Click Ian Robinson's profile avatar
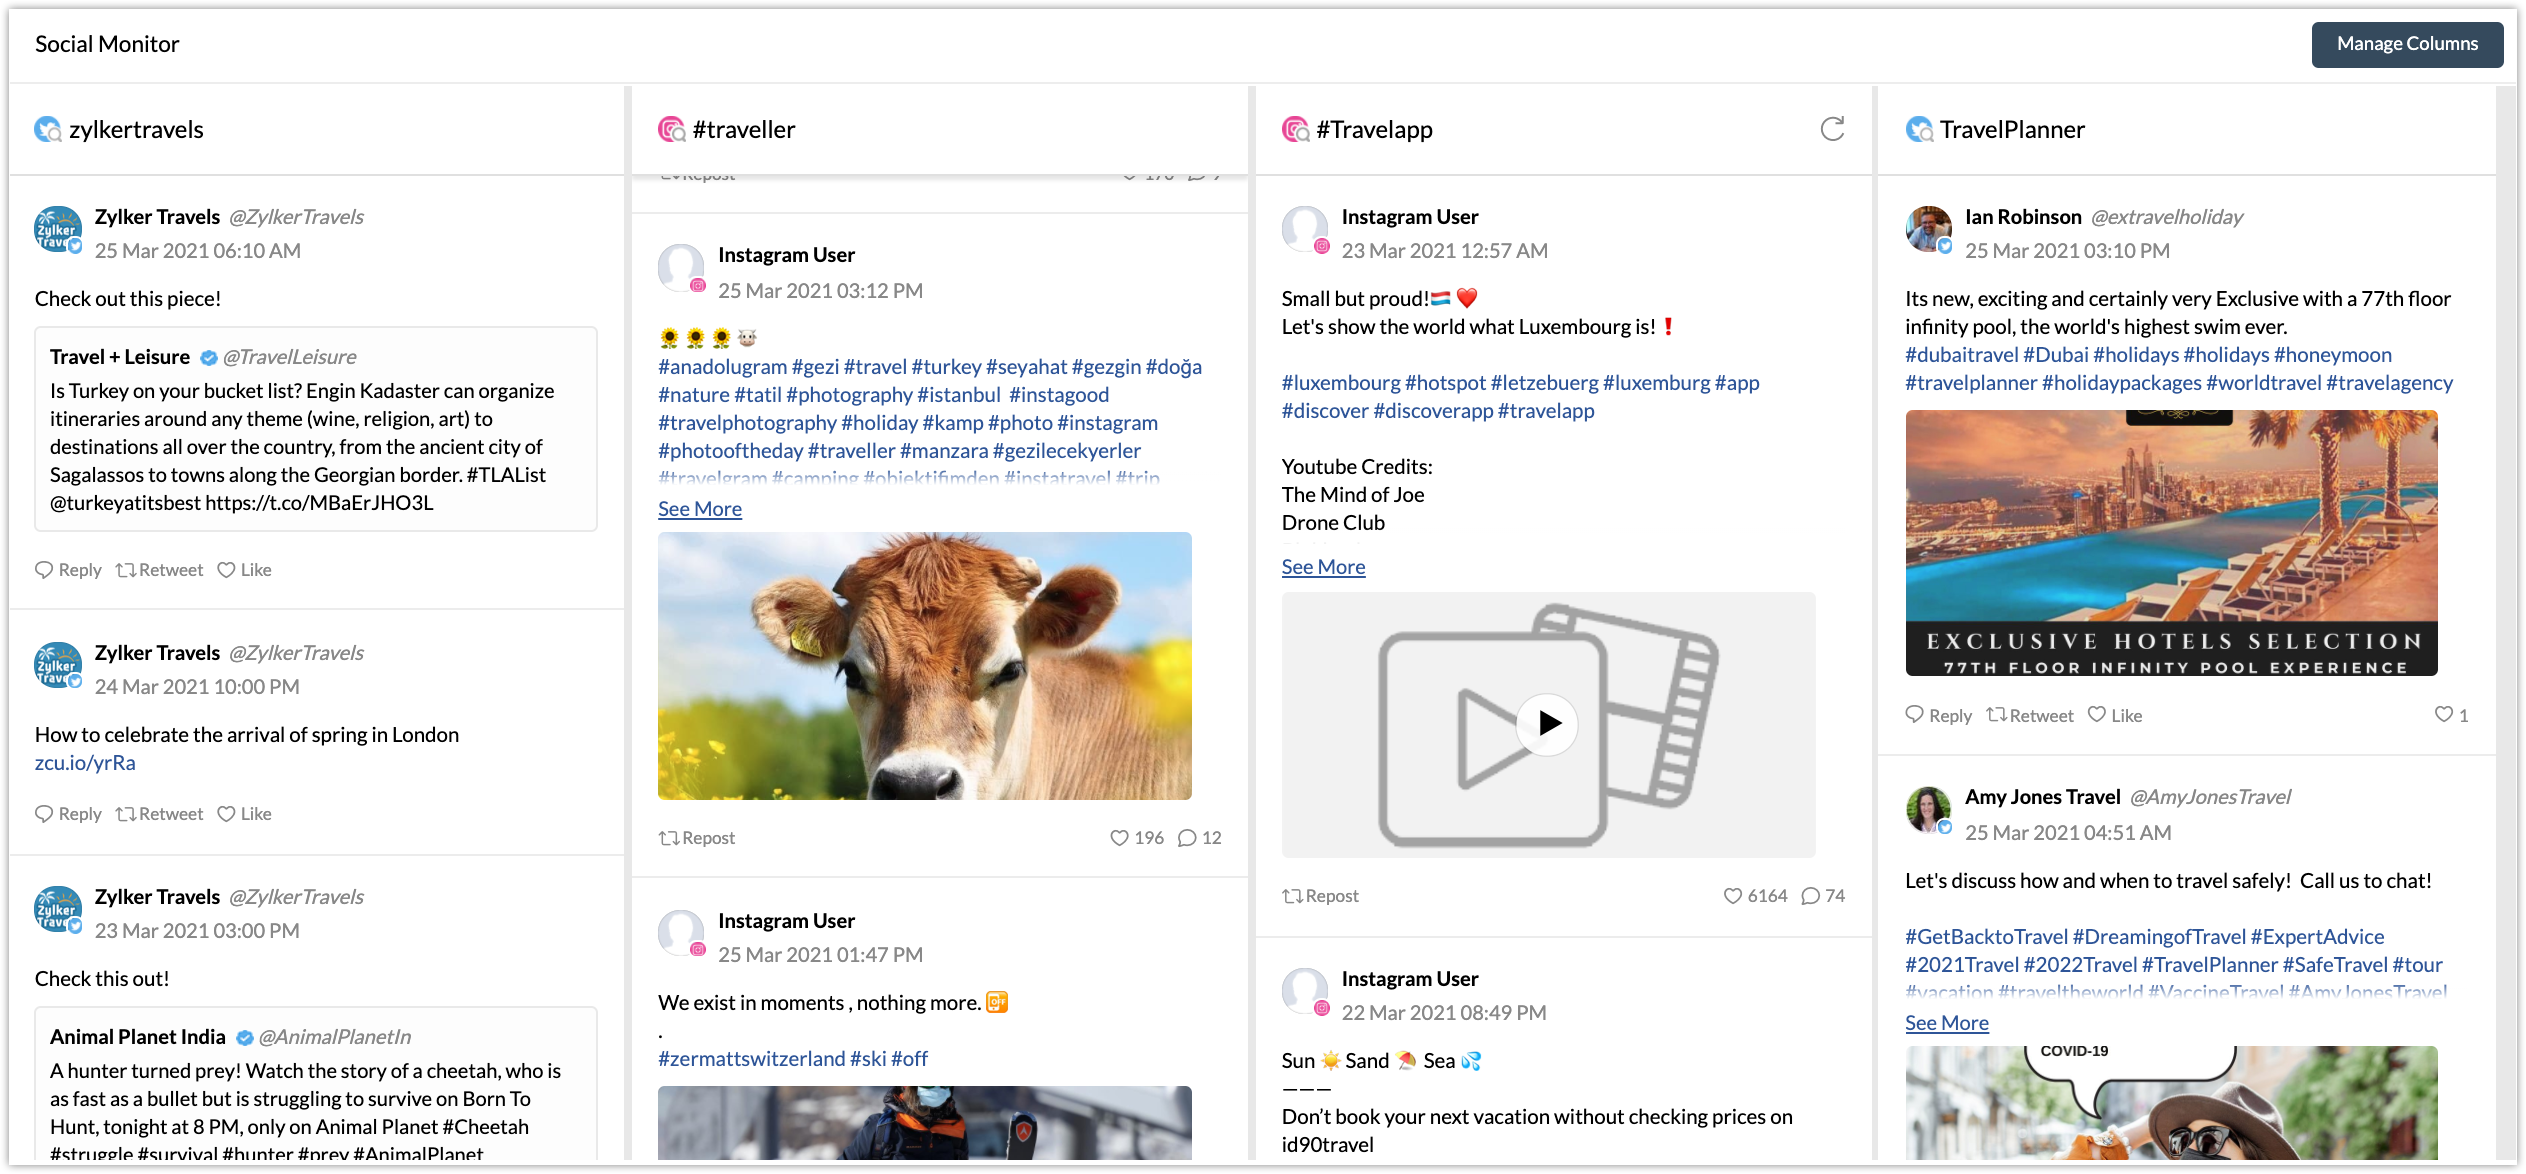 point(1929,230)
